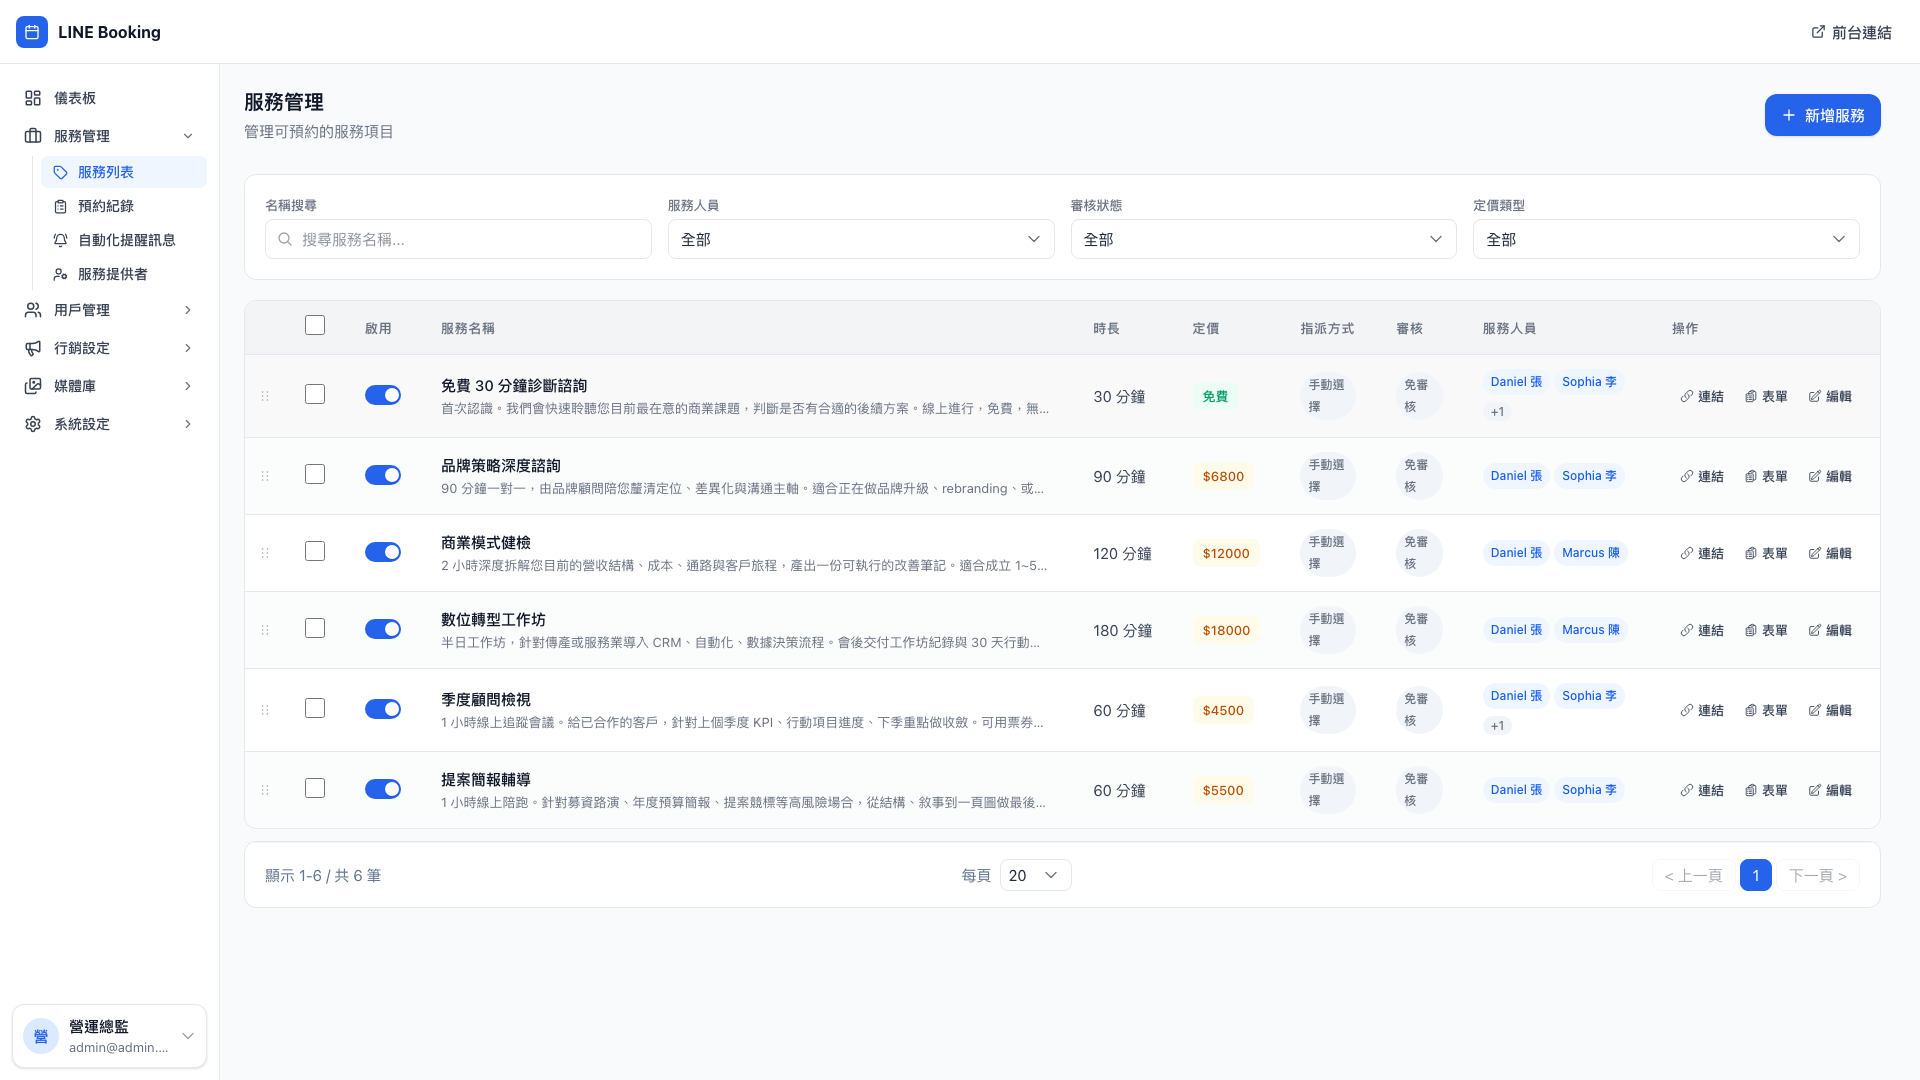Screen dimensions: 1920x1080
Task: Click the briefcase icon beside 服務管理
Action: click(x=33, y=136)
